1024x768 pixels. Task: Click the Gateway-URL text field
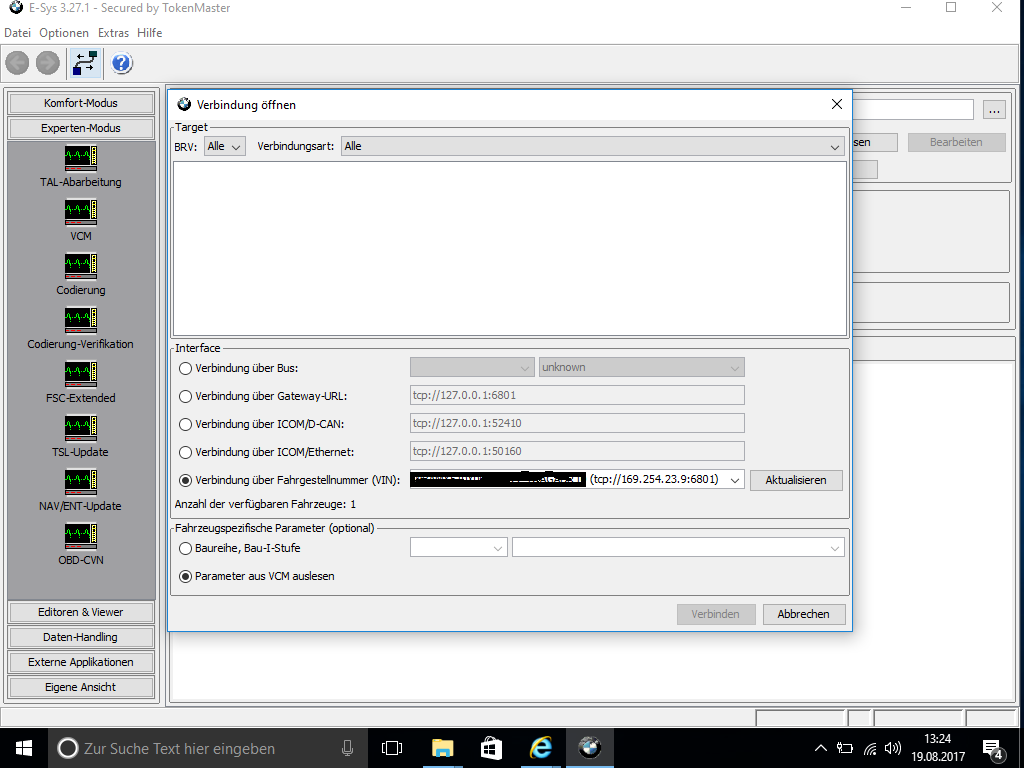577,396
